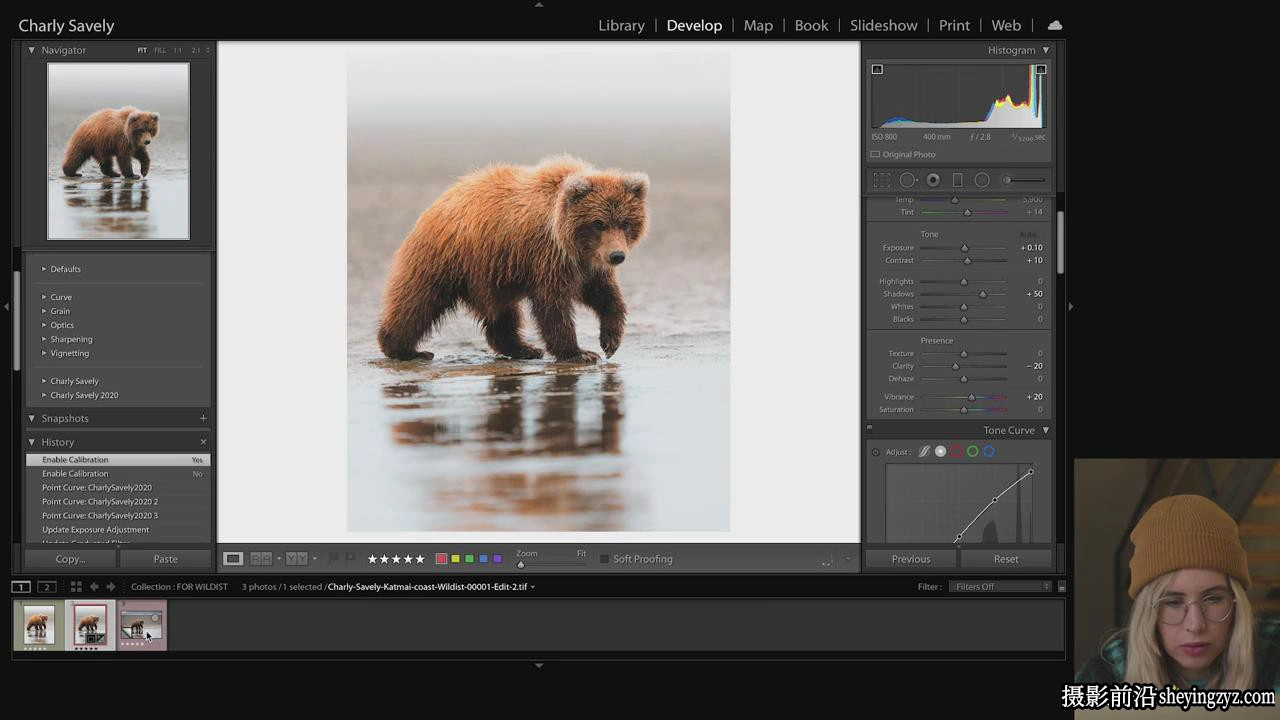The image size is (1280, 720).
Task: Switch to the Library module
Action: pos(621,25)
